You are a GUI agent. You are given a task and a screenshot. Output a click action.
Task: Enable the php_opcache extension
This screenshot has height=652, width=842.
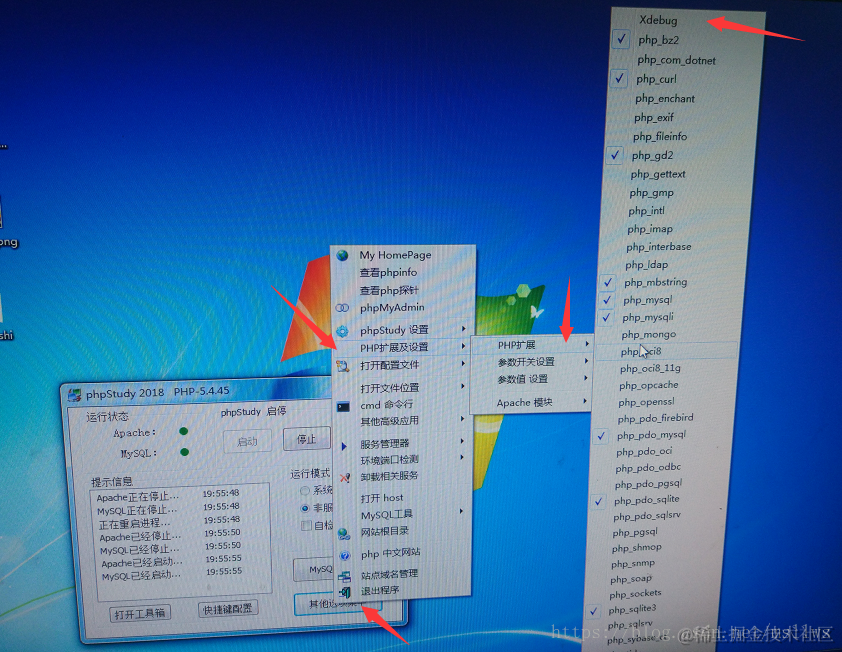[648, 386]
